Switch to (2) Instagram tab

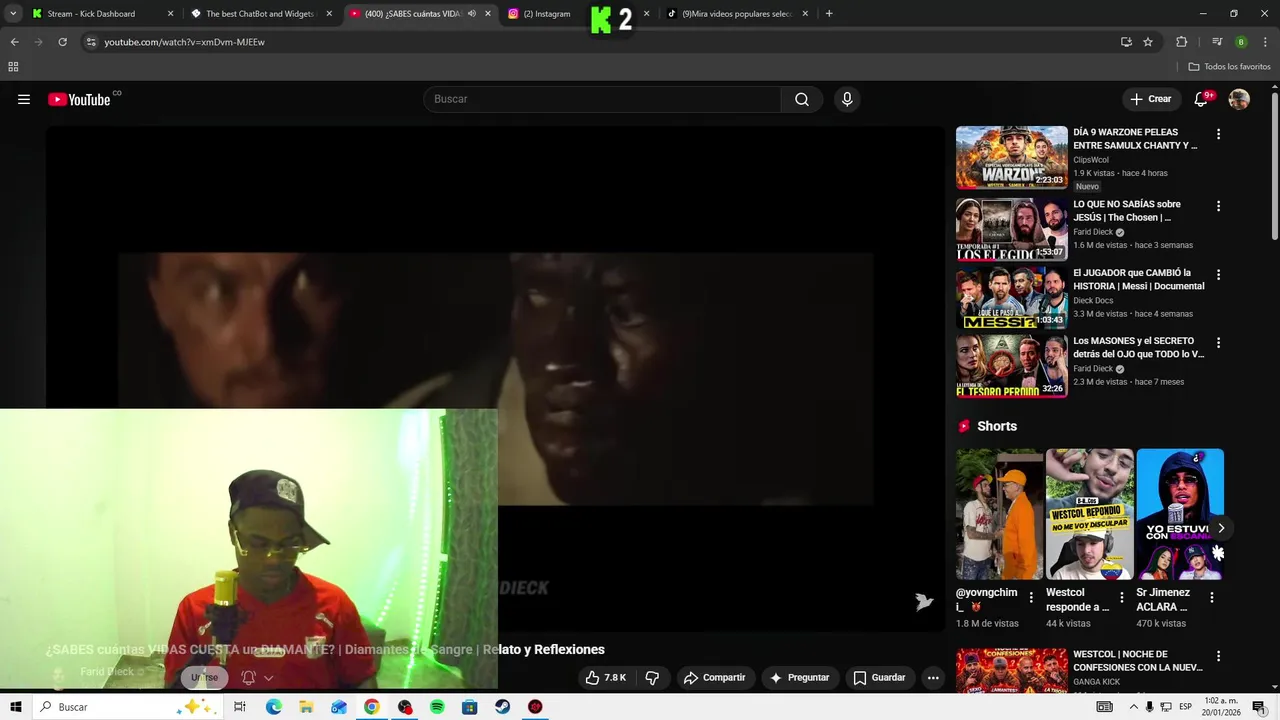[x=547, y=14]
